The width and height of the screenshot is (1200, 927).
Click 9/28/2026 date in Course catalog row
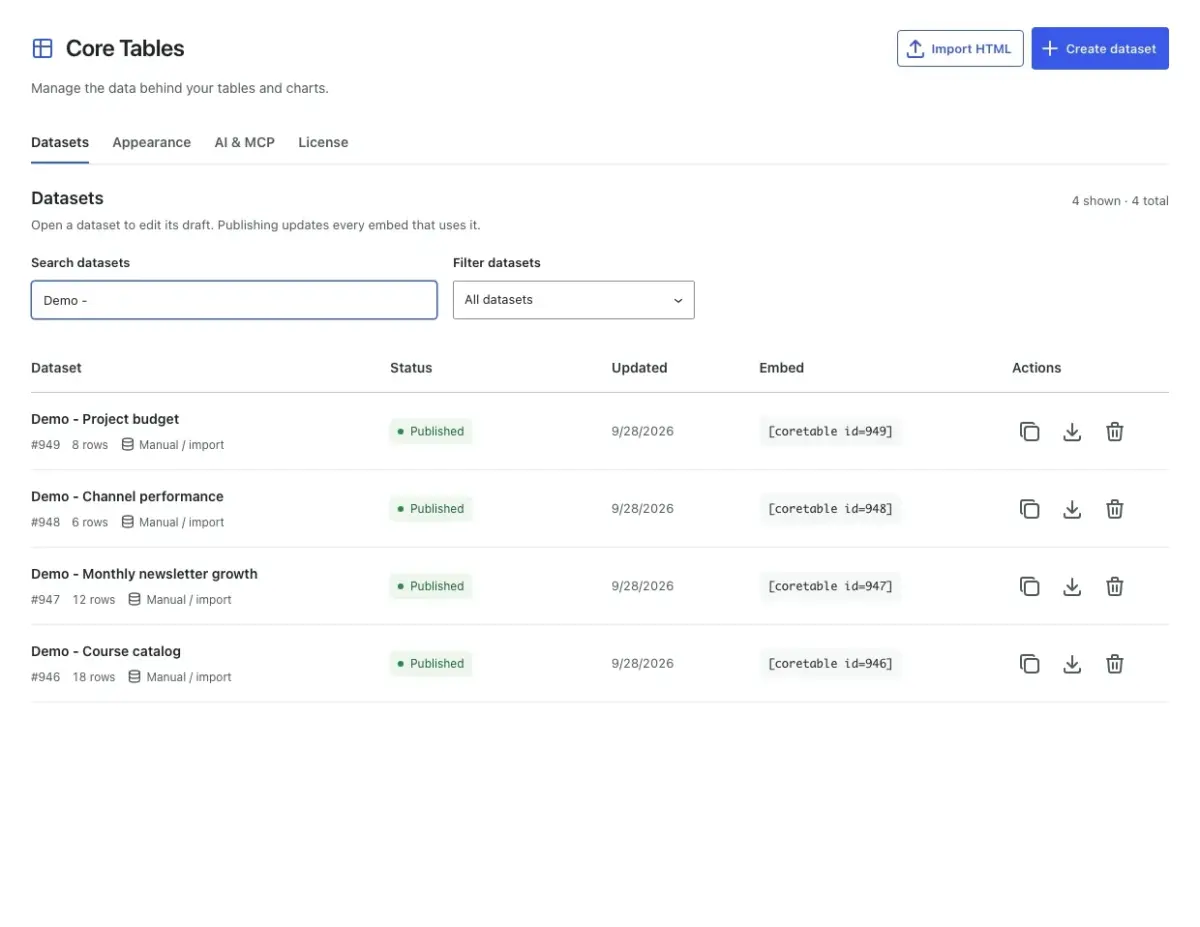tap(643, 663)
